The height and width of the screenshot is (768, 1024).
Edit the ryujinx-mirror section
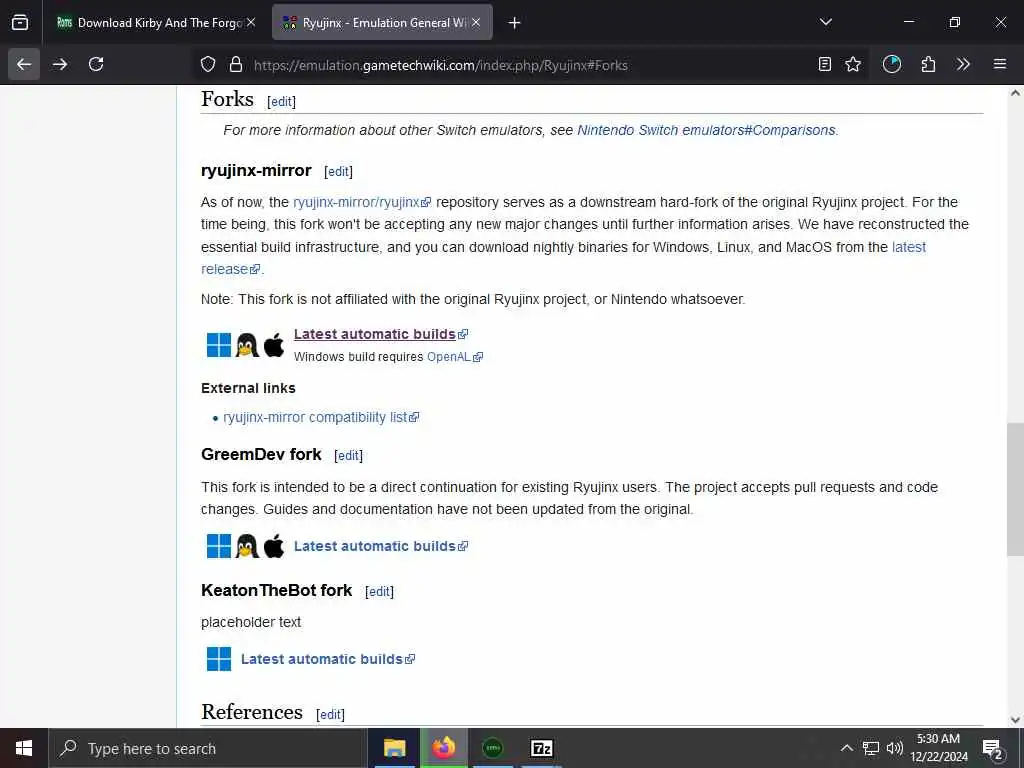click(x=338, y=172)
